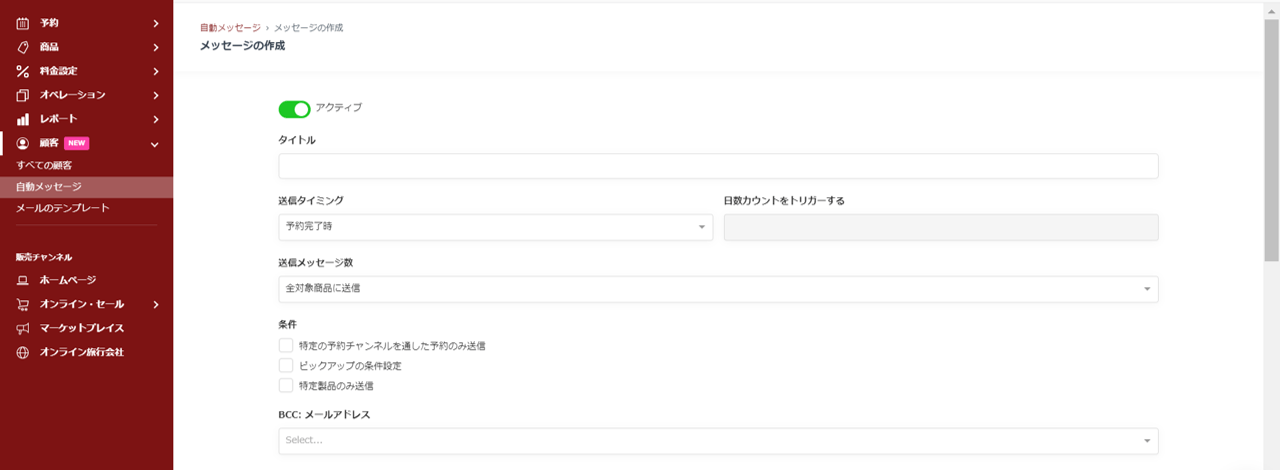
Task: Toggle the アクティブ switch off
Action: (x=294, y=109)
